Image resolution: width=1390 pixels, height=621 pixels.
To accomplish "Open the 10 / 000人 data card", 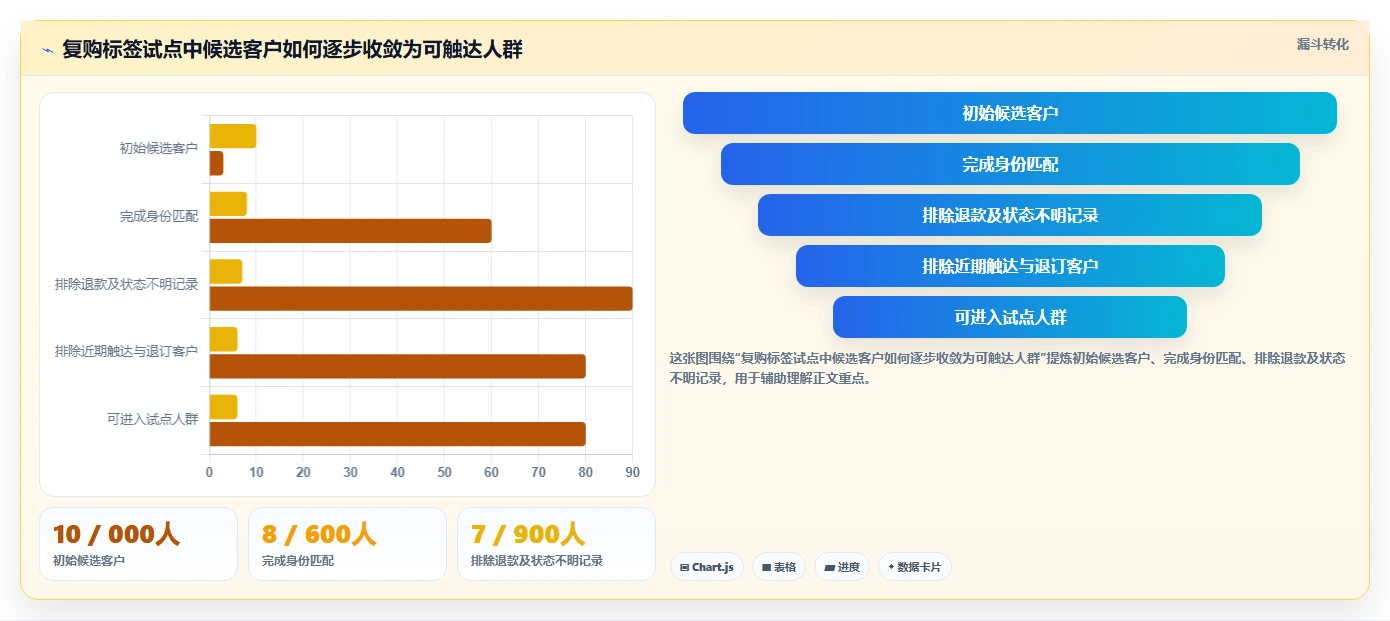I will pos(138,544).
